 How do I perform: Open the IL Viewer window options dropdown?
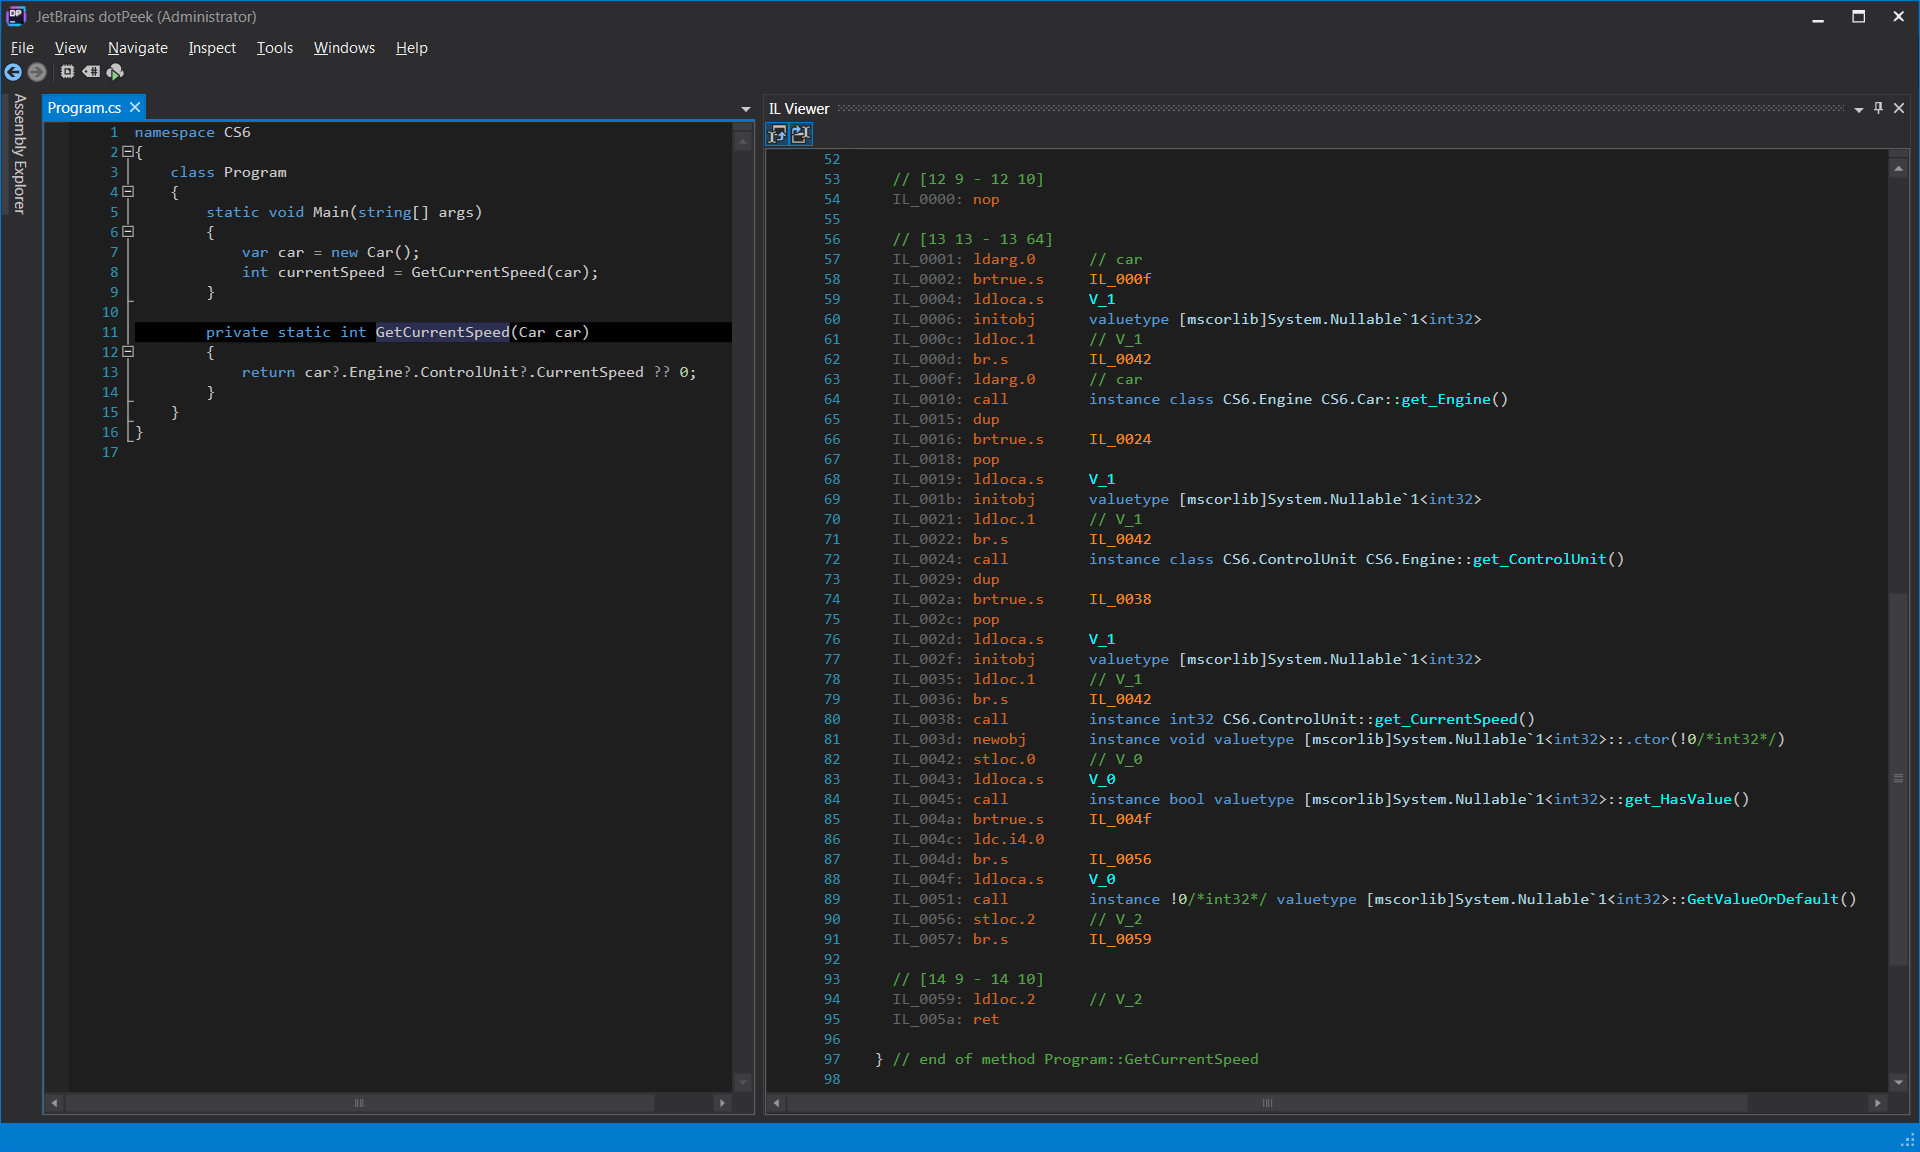(x=1858, y=108)
